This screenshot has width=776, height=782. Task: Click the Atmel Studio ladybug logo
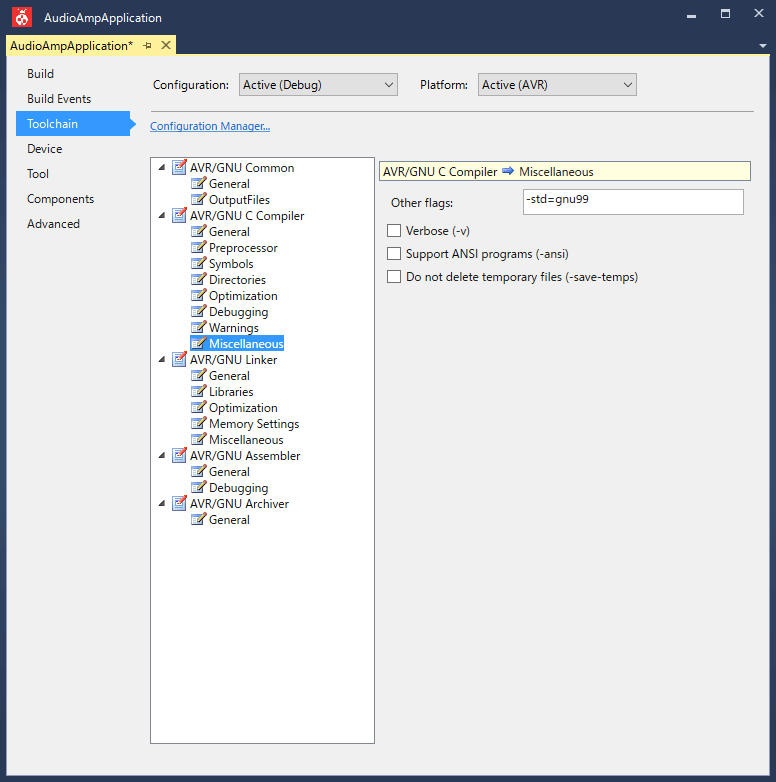[x=21, y=17]
